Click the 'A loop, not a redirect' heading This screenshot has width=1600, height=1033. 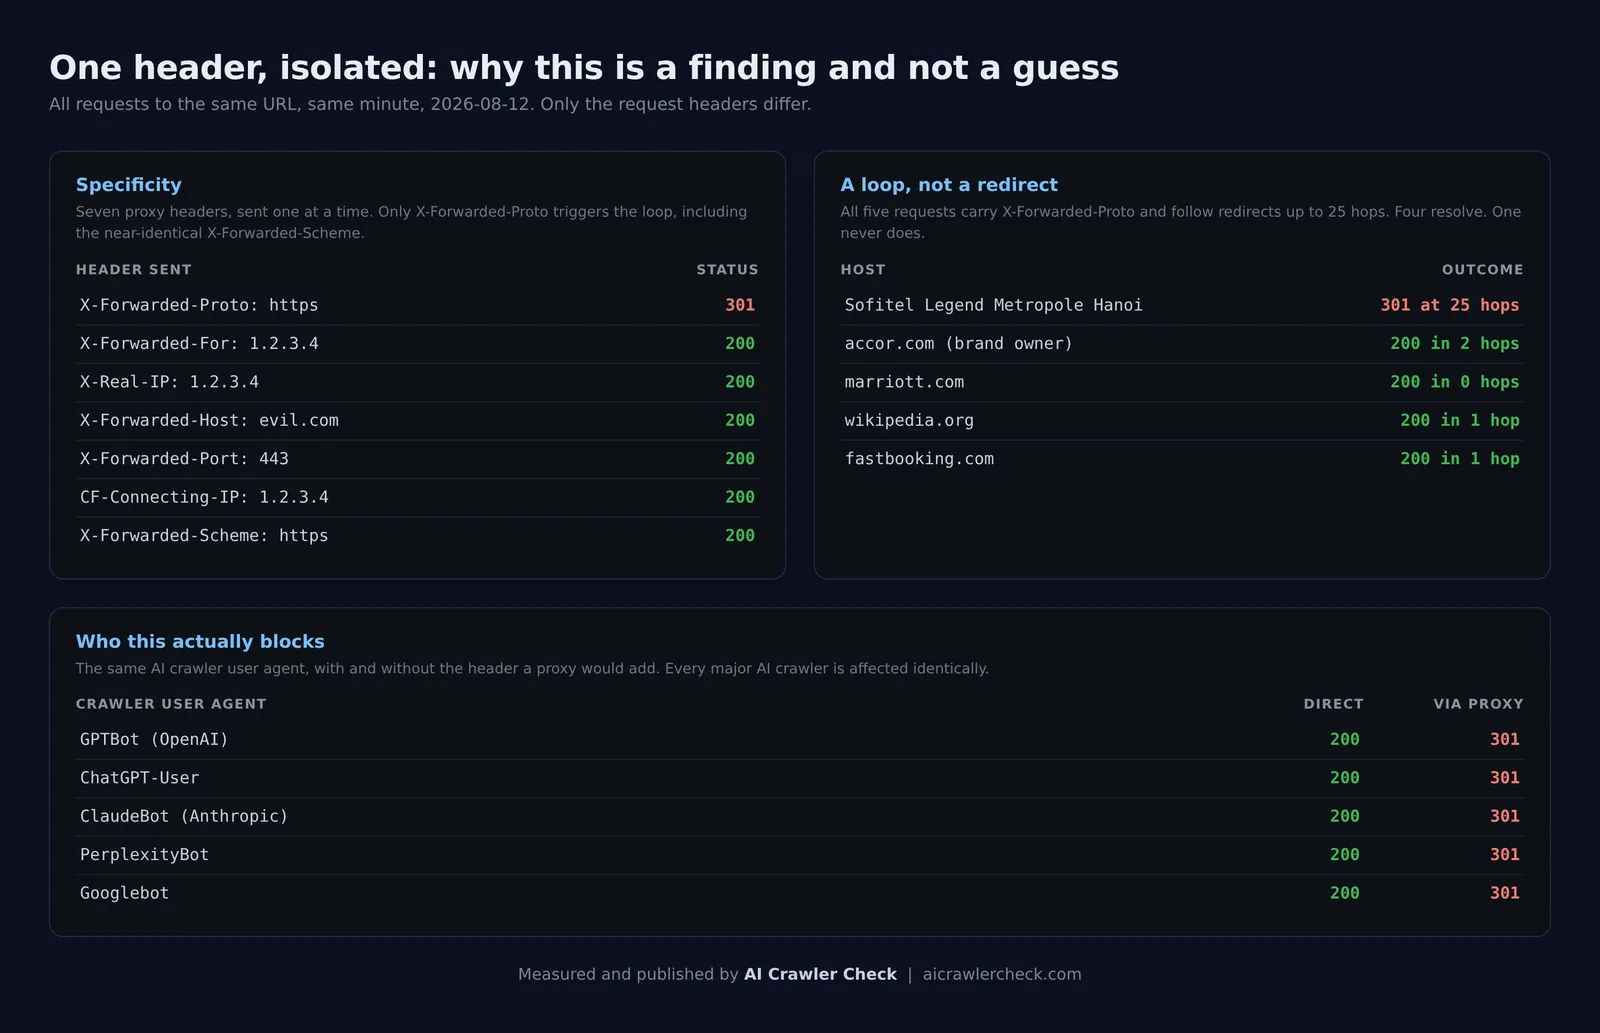point(949,185)
